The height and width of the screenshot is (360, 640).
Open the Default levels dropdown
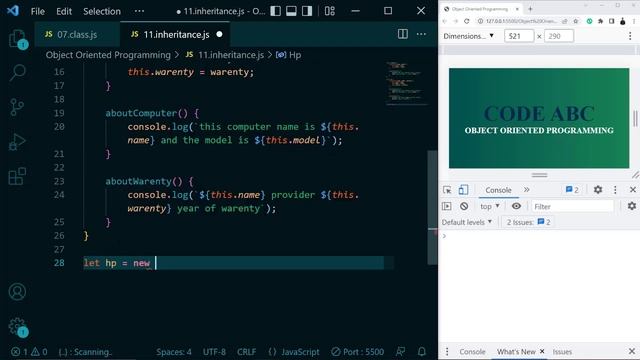click(467, 222)
